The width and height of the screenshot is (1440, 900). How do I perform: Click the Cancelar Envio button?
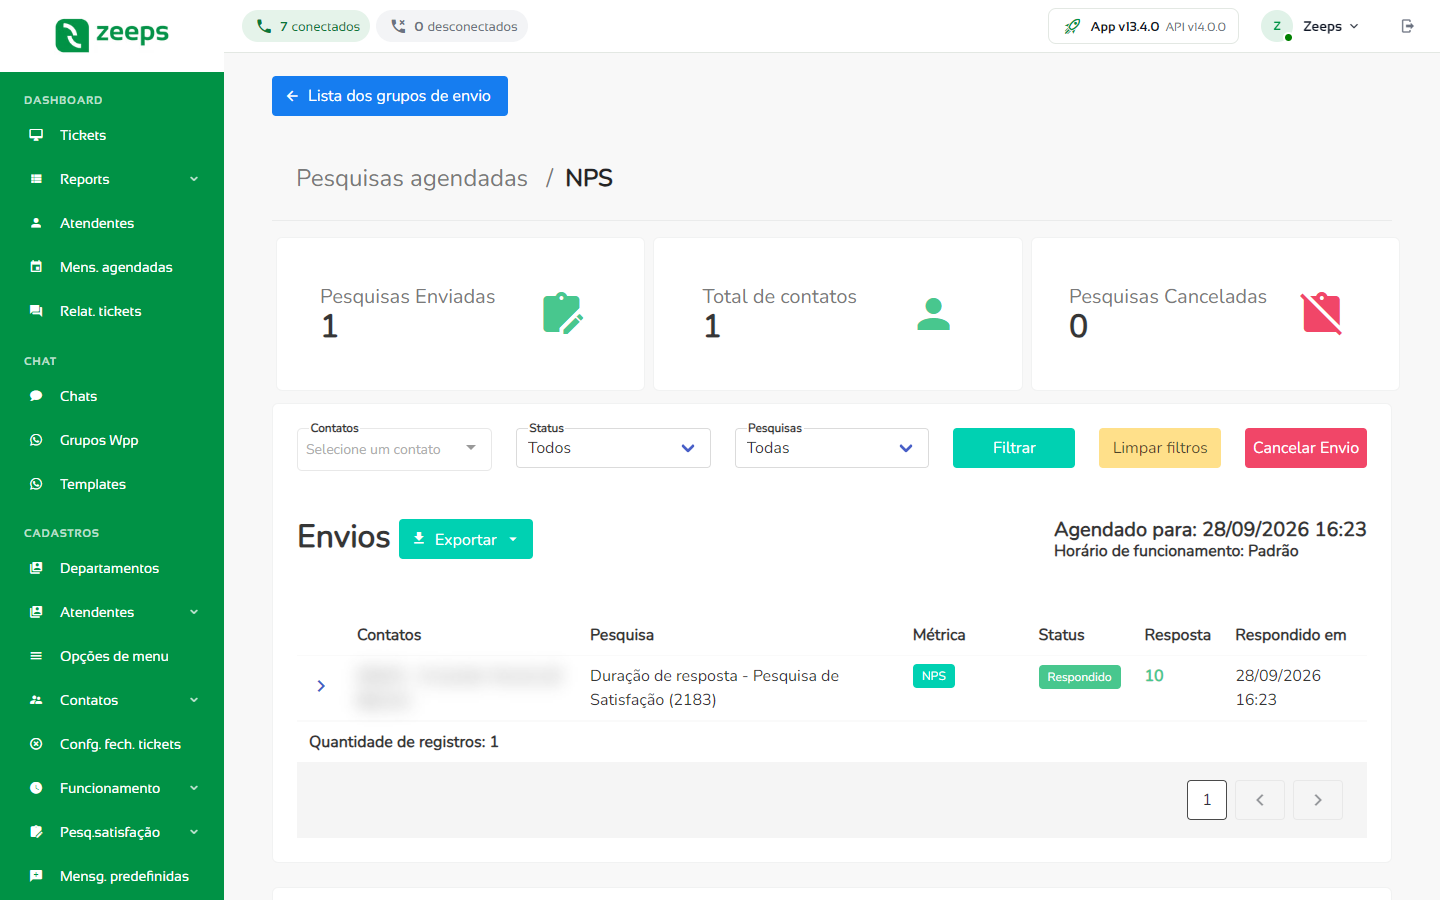coord(1306,448)
